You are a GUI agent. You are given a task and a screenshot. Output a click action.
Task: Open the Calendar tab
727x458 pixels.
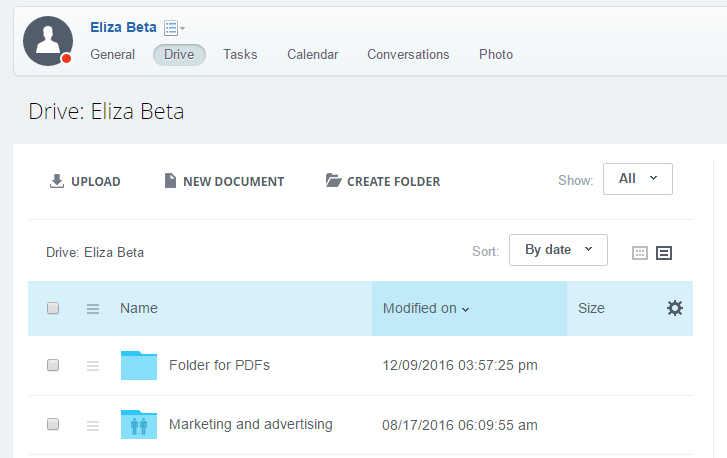[x=312, y=55]
